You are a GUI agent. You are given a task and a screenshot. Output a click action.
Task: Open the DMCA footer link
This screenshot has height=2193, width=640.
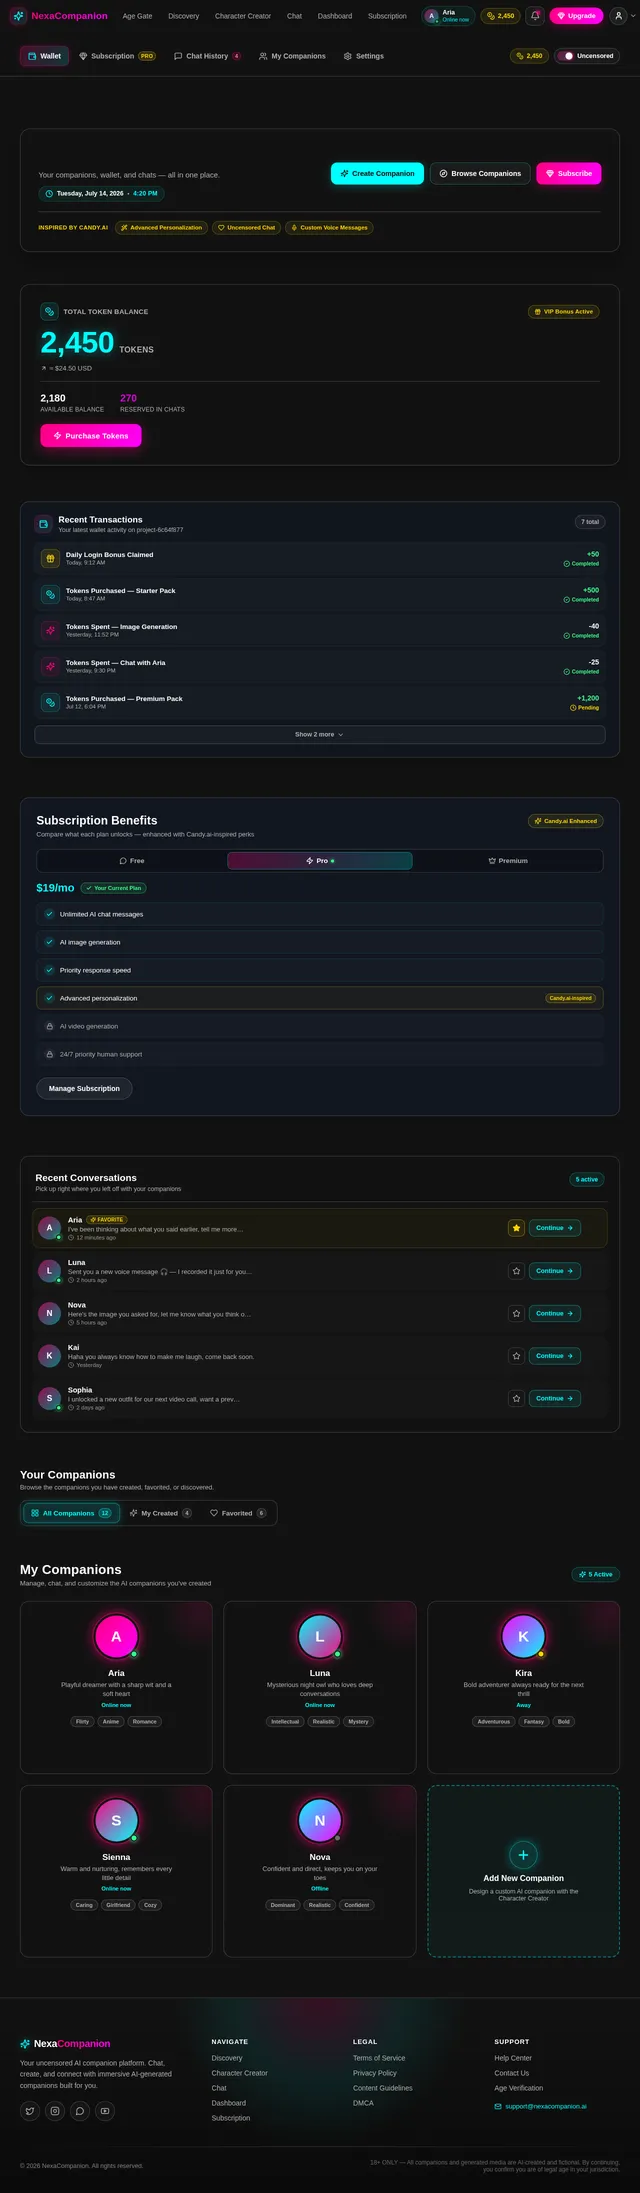coord(363,2103)
